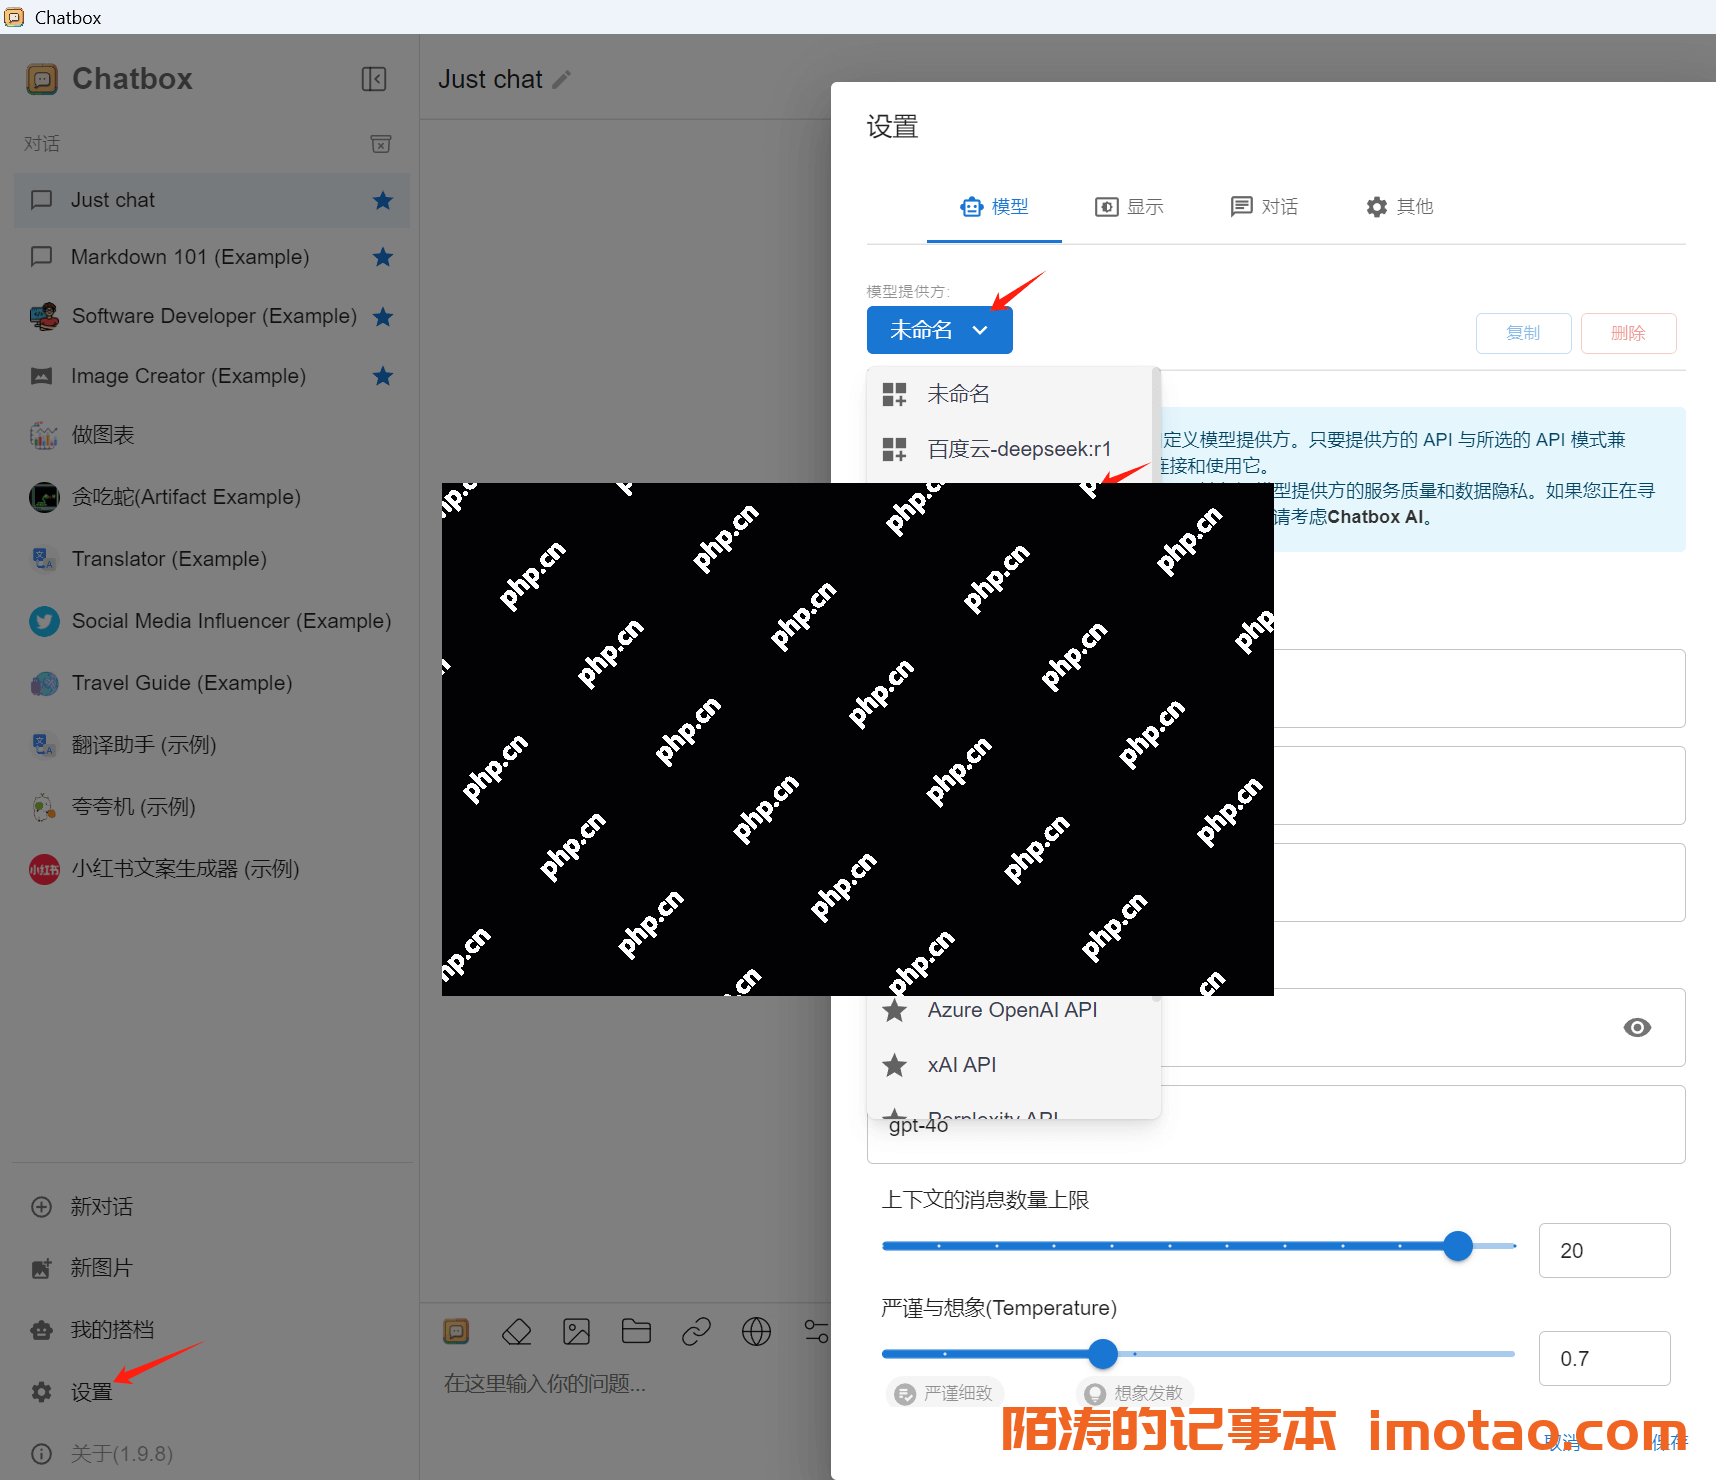The image size is (1716, 1480).
Task: Click the Chatbox model icon in input toolbar
Action: (x=456, y=1331)
